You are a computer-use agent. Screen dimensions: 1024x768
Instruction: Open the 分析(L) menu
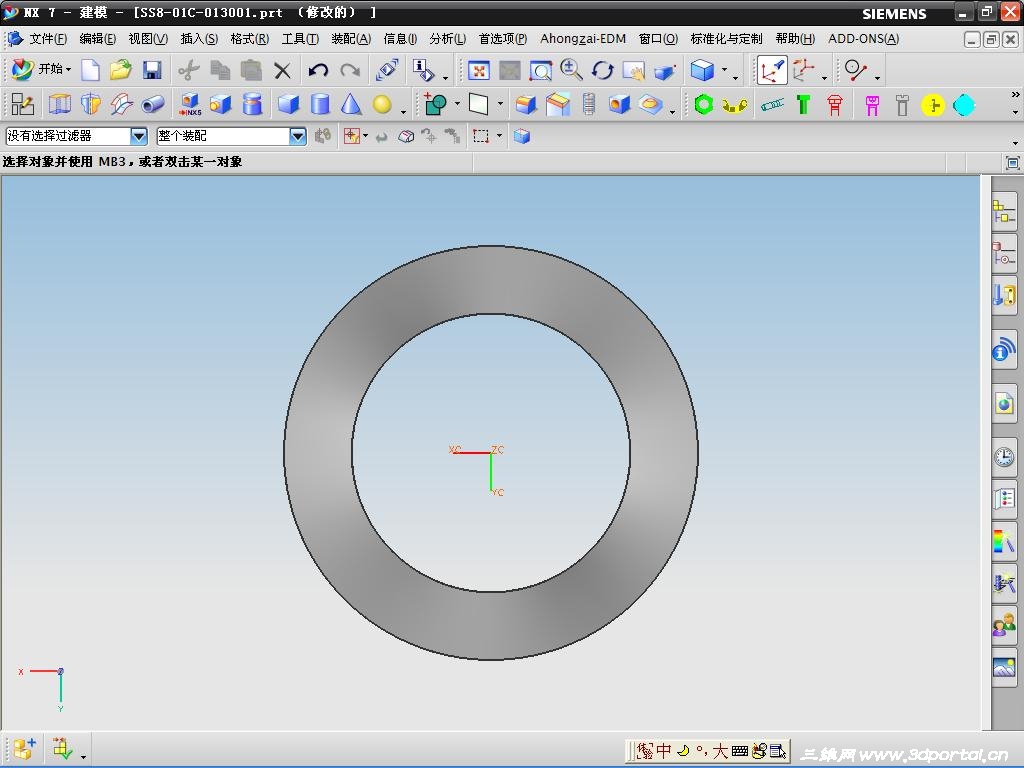[x=447, y=39]
